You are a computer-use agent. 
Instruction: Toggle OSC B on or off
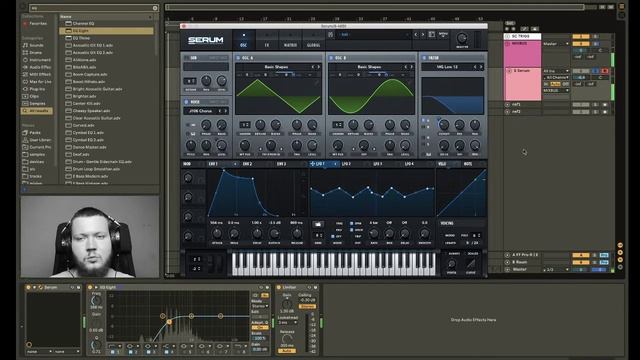pos(331,58)
